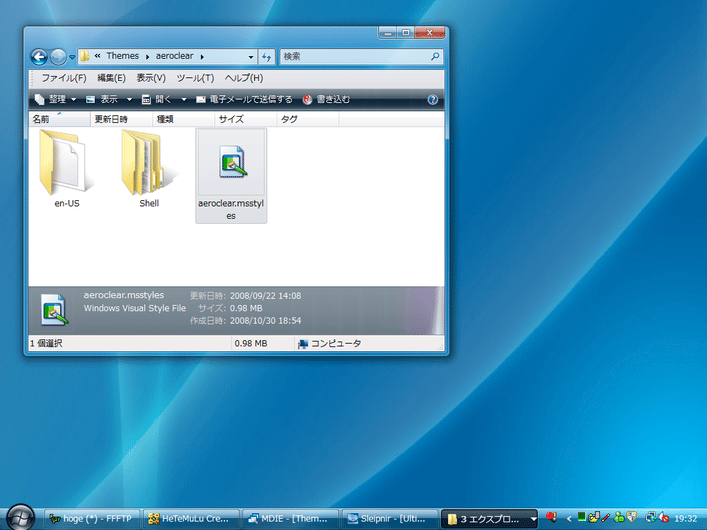
Task: Expand the 表示 views dropdown arrow
Action: 129,100
